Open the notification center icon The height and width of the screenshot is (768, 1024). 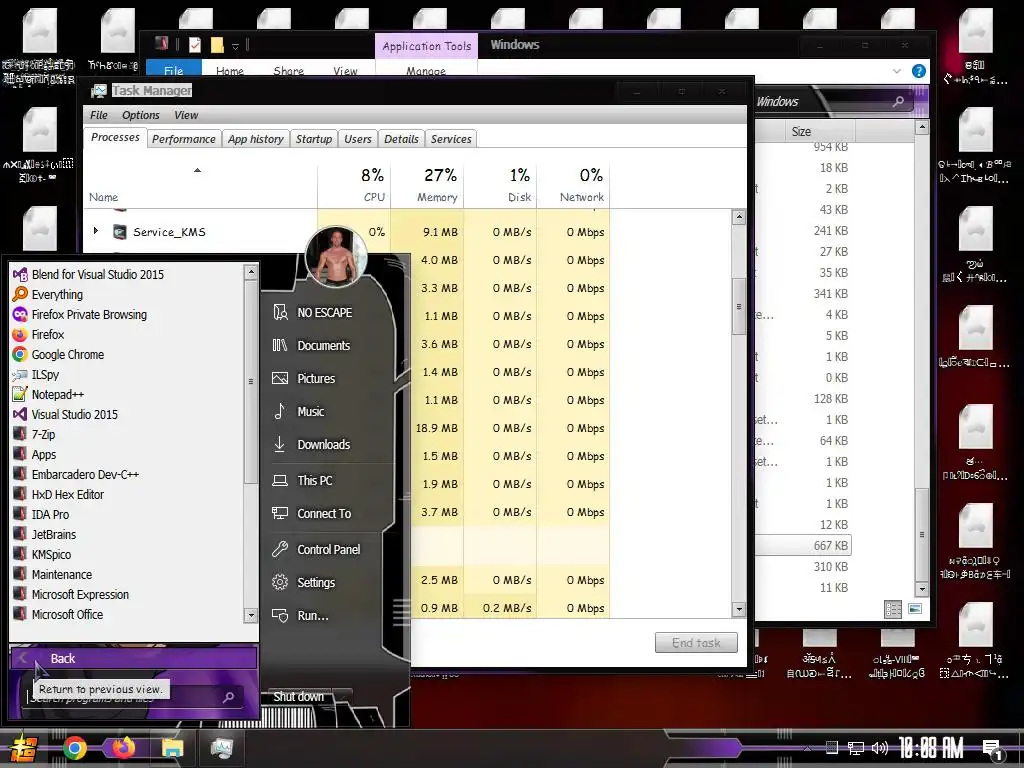pos(993,750)
